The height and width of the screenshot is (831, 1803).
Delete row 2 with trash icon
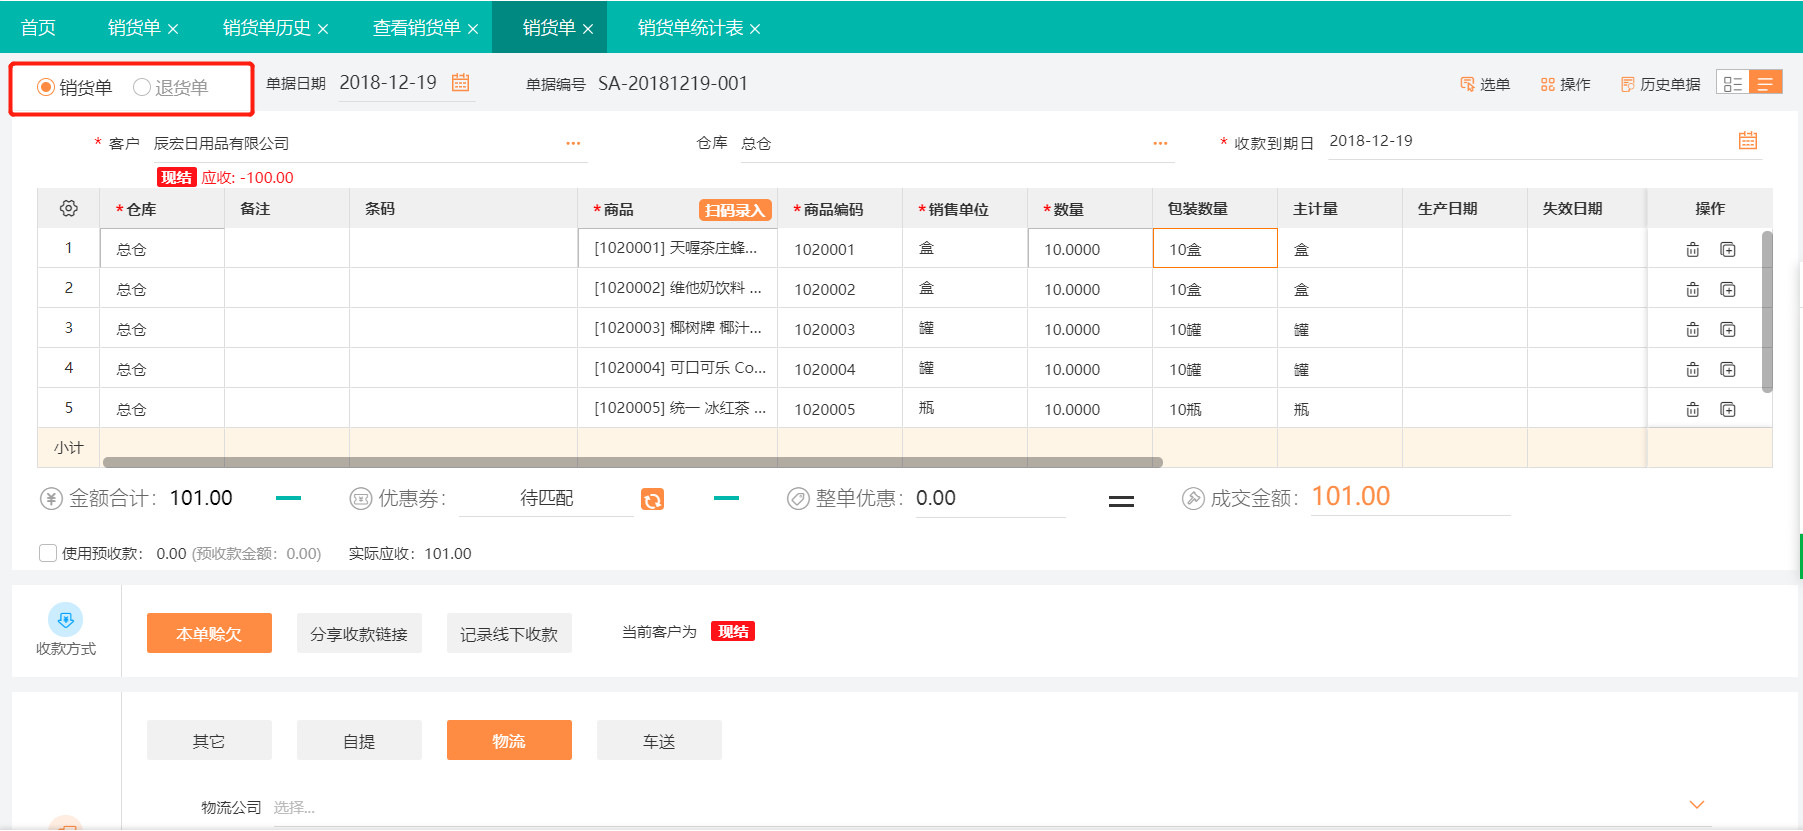point(1692,289)
